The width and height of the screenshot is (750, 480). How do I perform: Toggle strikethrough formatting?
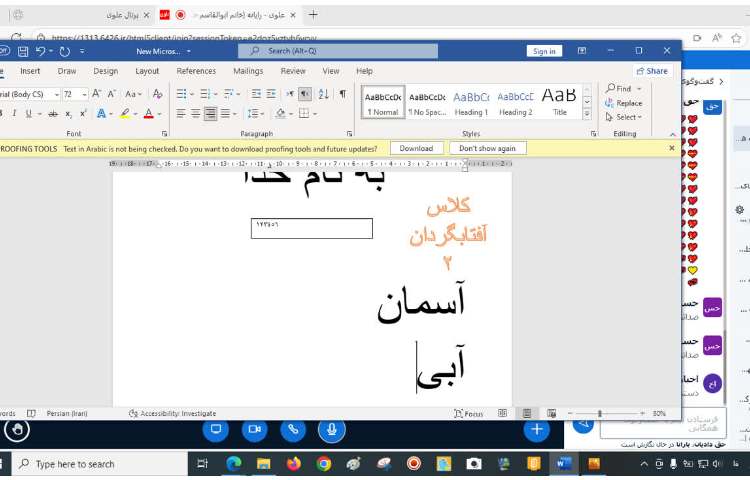(53, 114)
